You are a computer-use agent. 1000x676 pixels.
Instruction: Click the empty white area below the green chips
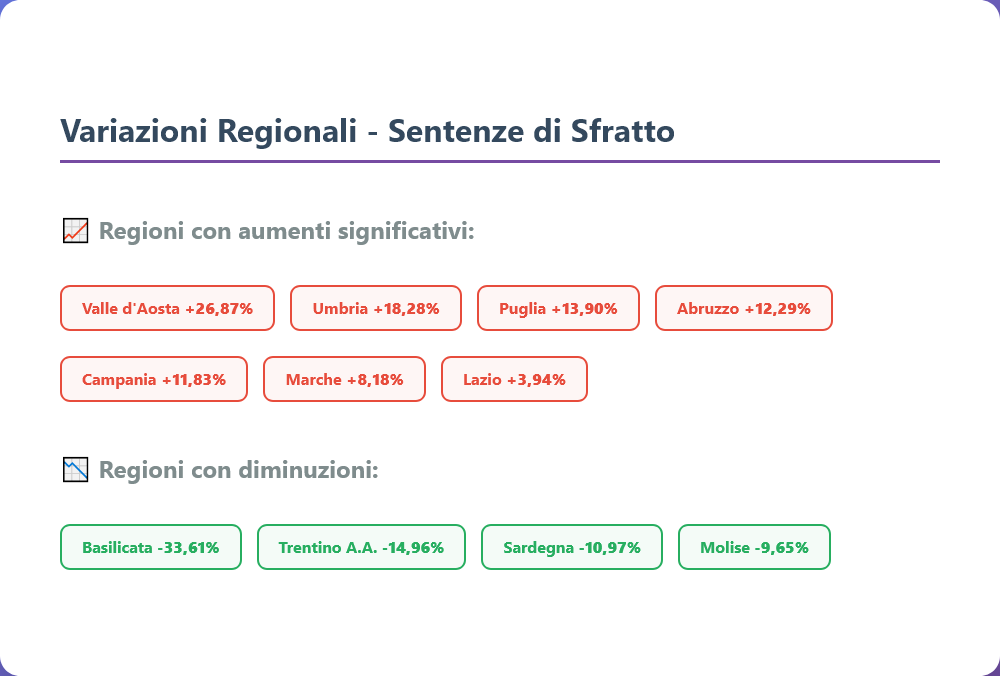[x=500, y=620]
